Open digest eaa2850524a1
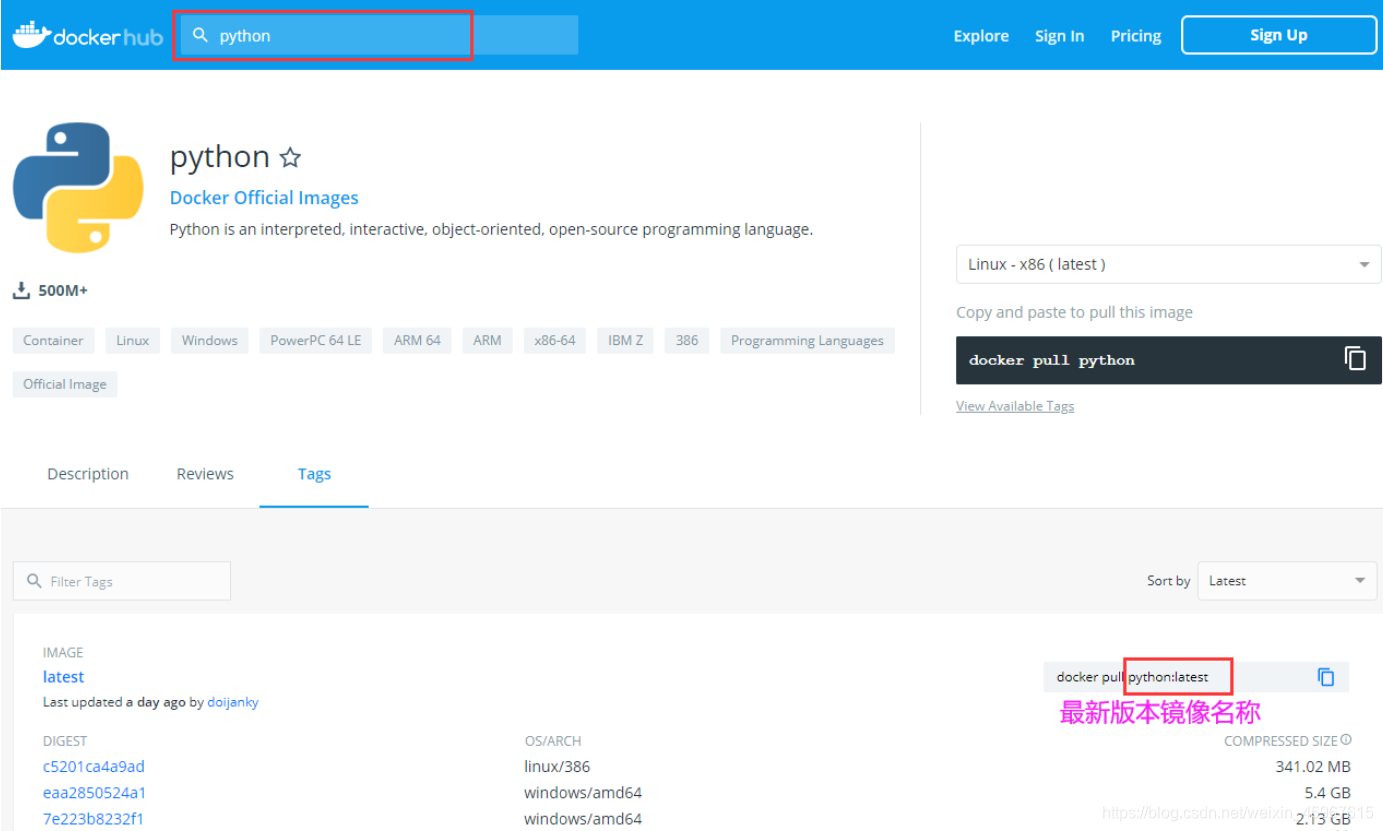This screenshot has width=1383, height=831. (95, 793)
